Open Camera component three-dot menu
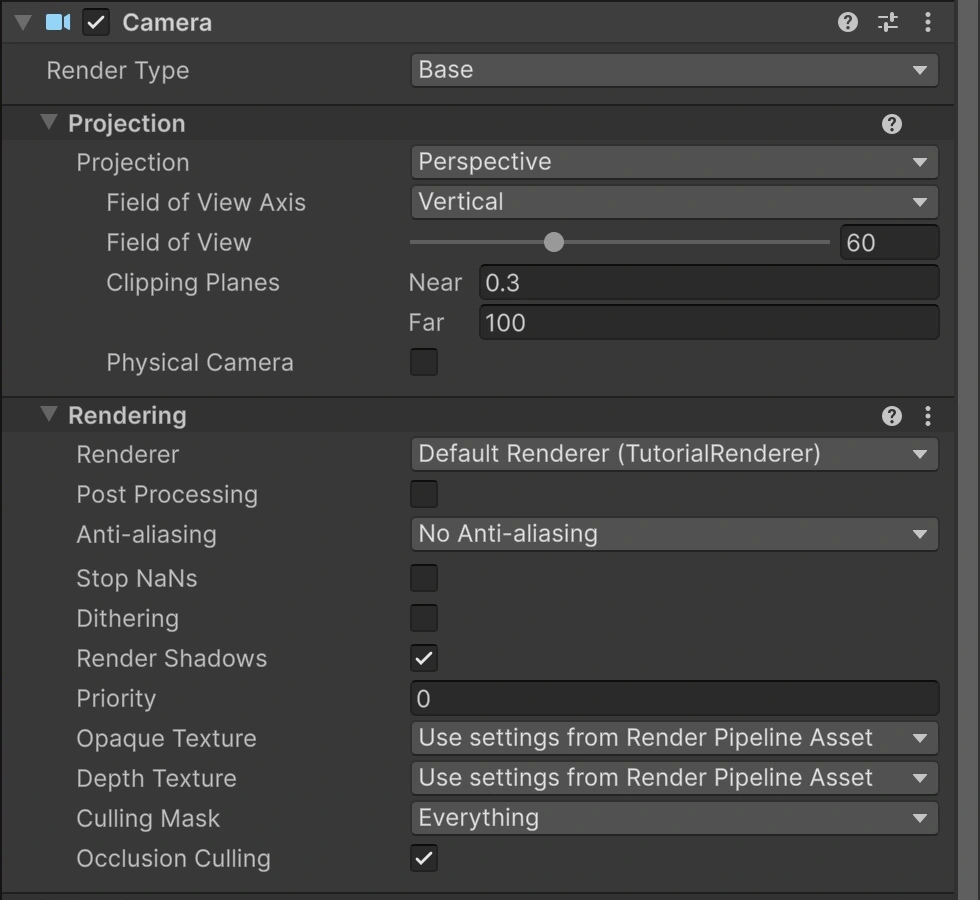This screenshot has width=980, height=900. coord(928,22)
